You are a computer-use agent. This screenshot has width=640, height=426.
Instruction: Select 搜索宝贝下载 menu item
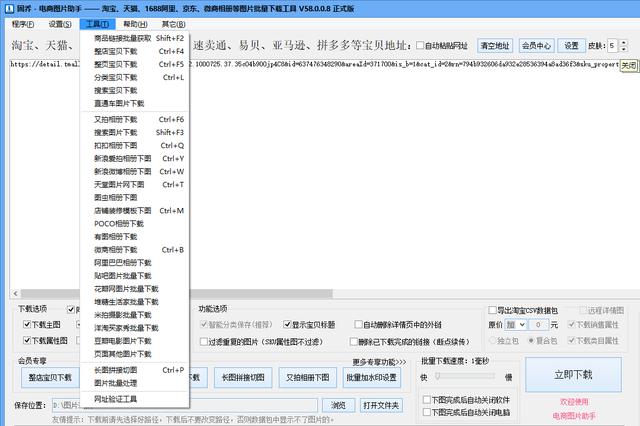point(135,91)
